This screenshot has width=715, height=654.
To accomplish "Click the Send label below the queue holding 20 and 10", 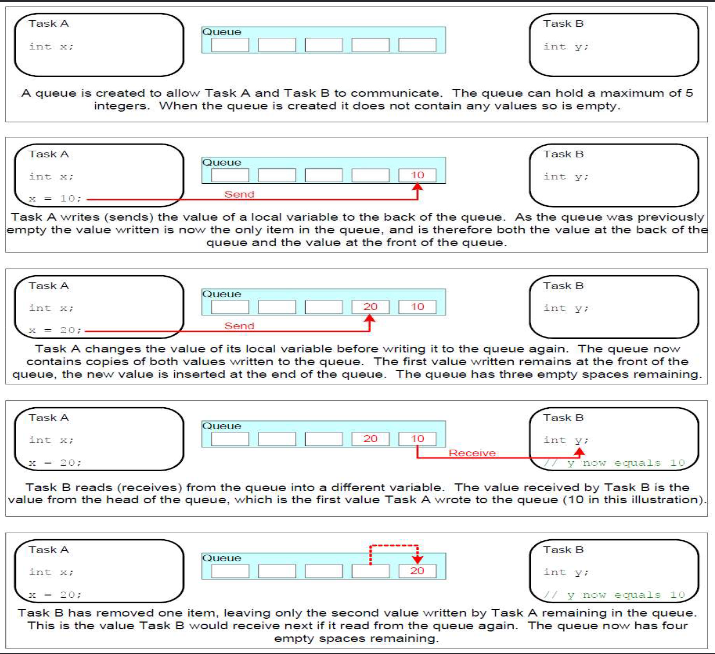I will pos(239,326).
